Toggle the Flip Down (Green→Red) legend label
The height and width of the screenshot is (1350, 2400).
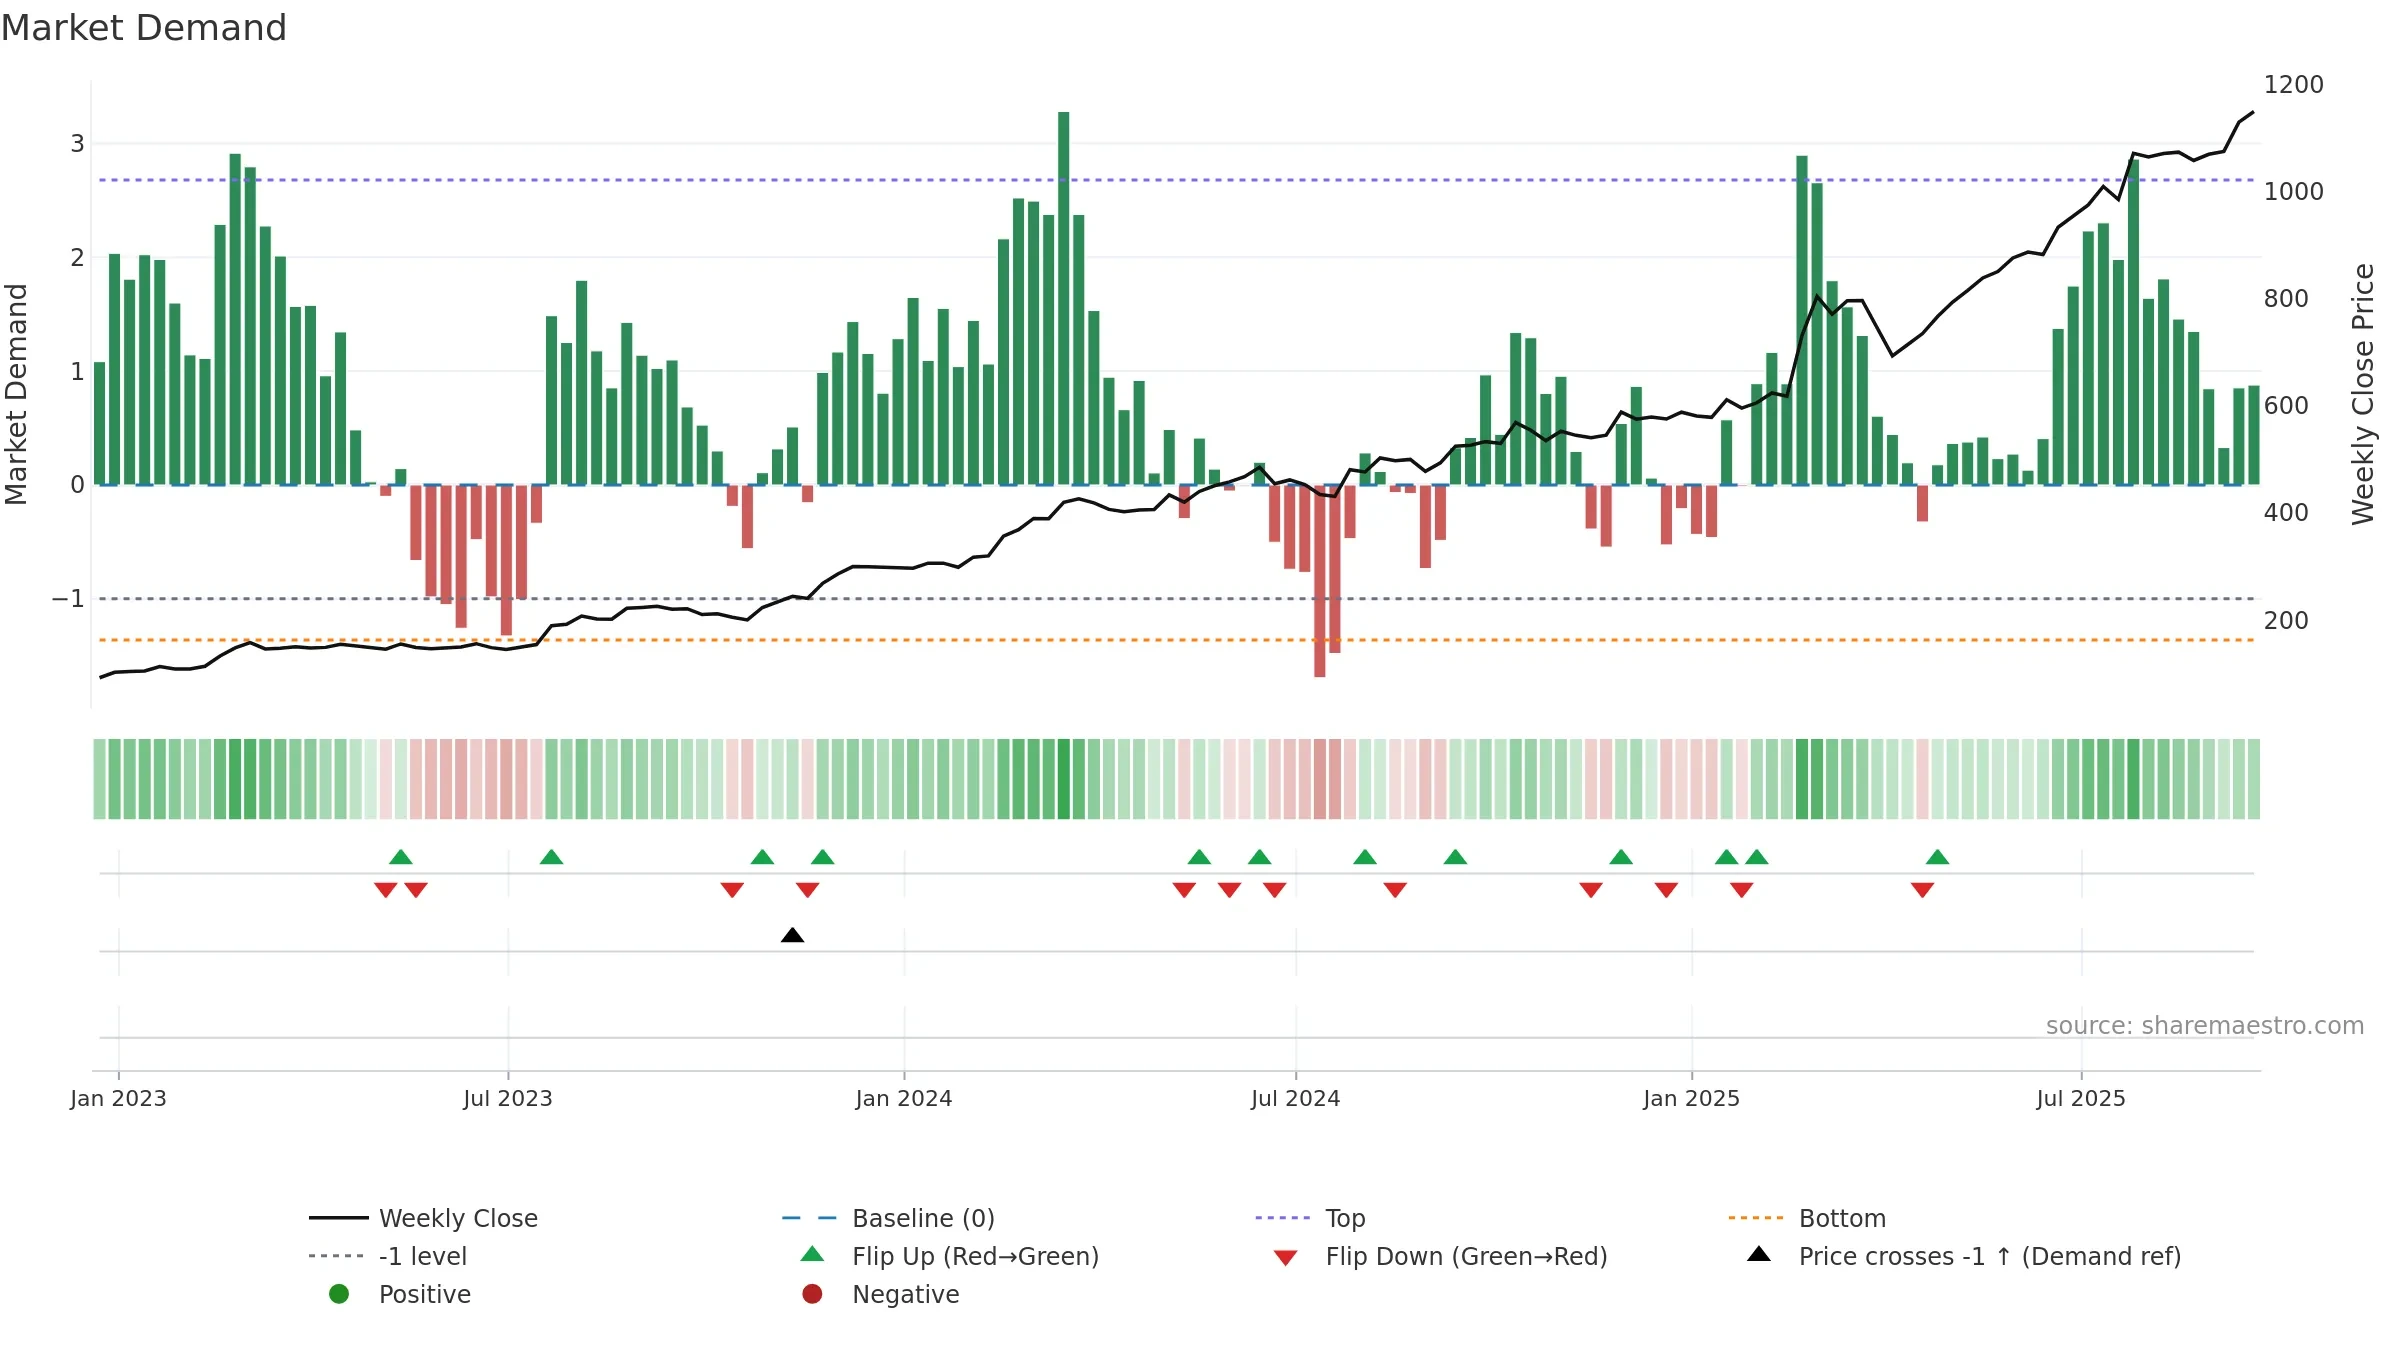pyautogui.click(x=1466, y=1256)
